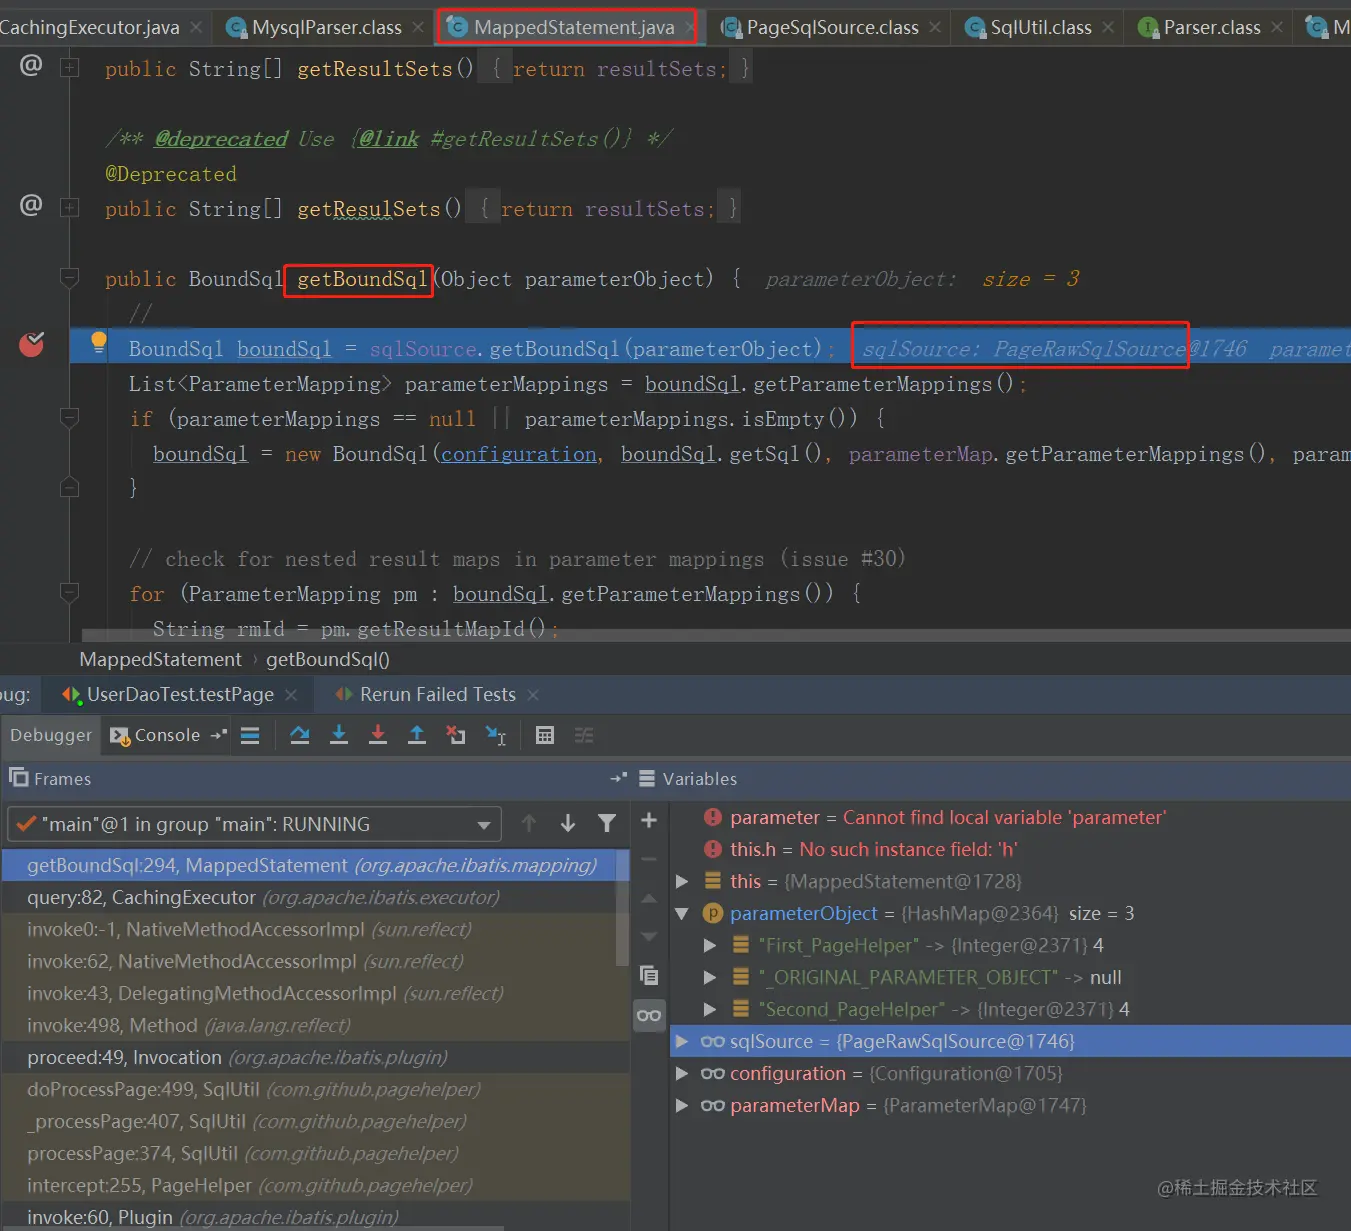Collapse the if parameterMappings block fold marker

[69, 417]
